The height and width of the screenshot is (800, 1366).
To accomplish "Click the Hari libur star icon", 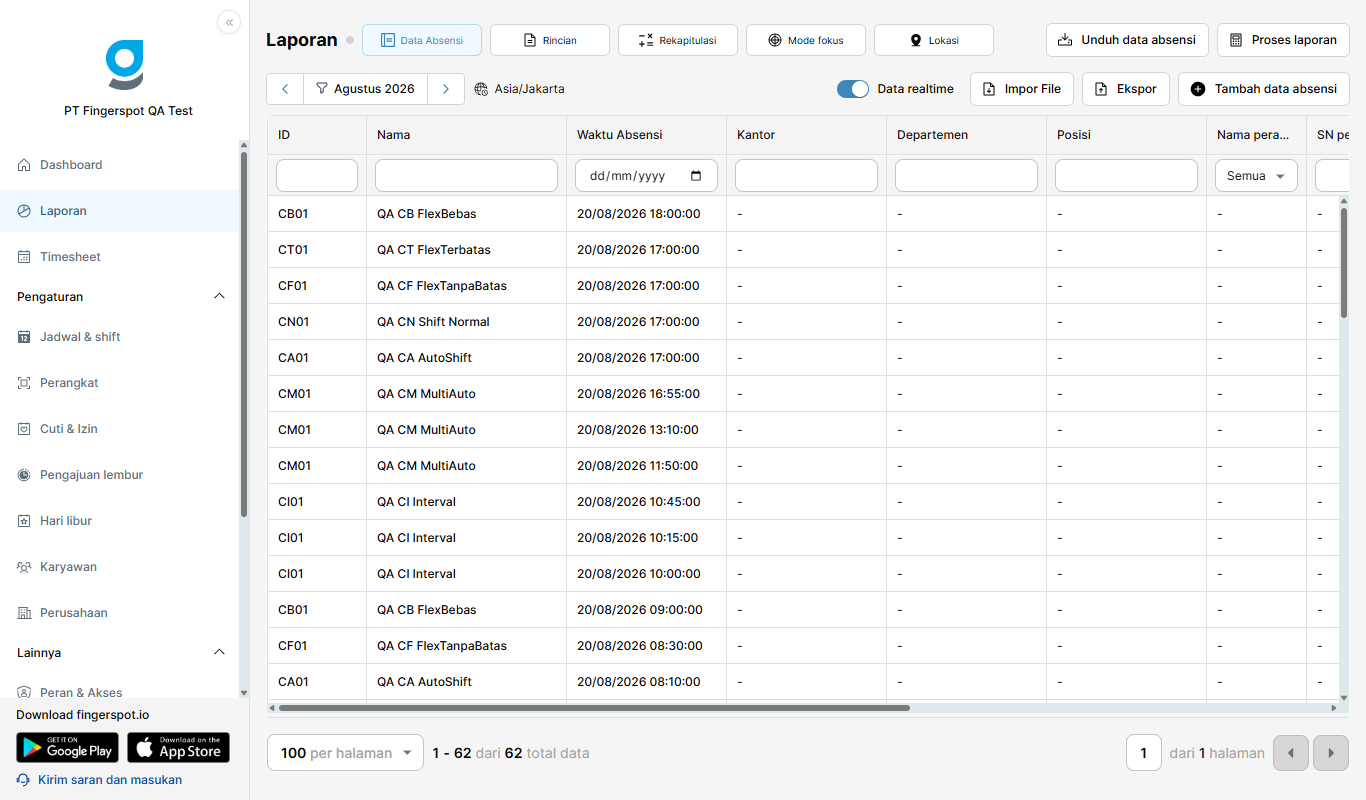I will (x=24, y=521).
